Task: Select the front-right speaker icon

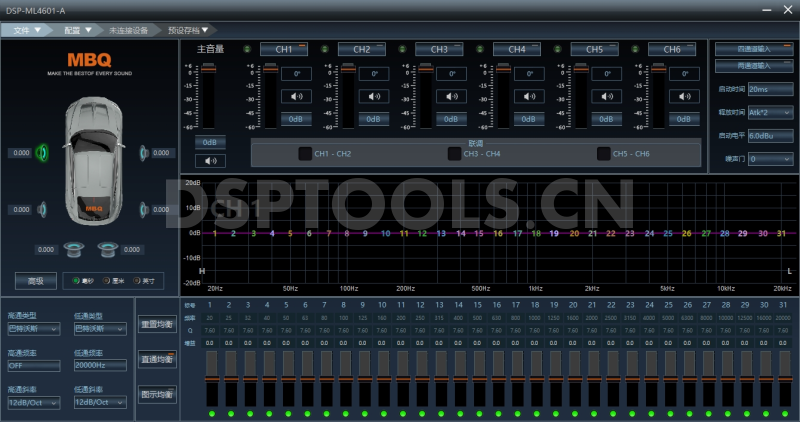Action: click(145, 153)
